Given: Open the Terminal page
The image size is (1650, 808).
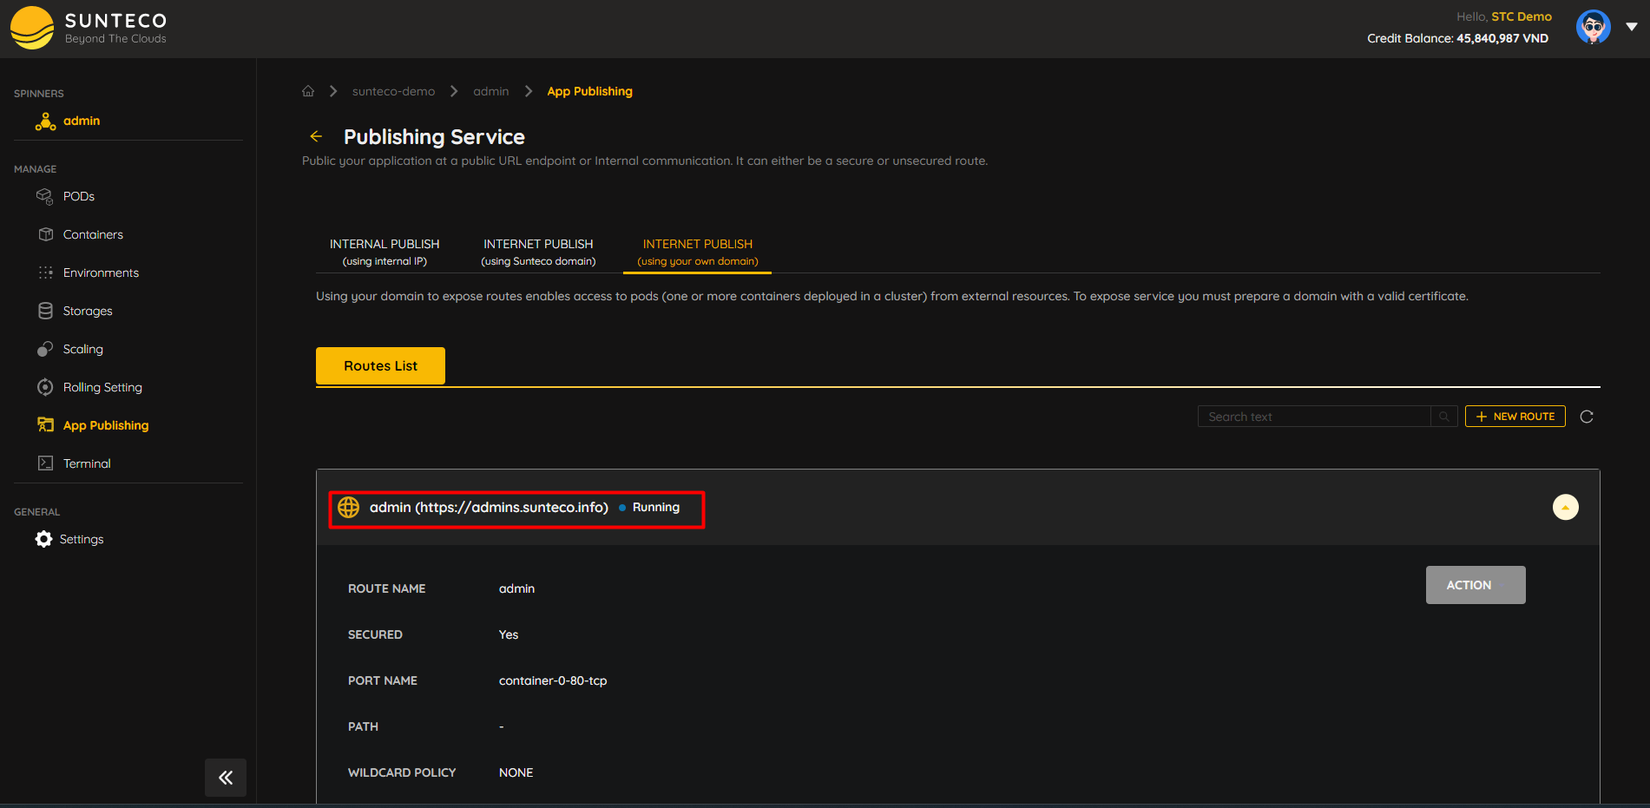Looking at the screenshot, I should 86,463.
